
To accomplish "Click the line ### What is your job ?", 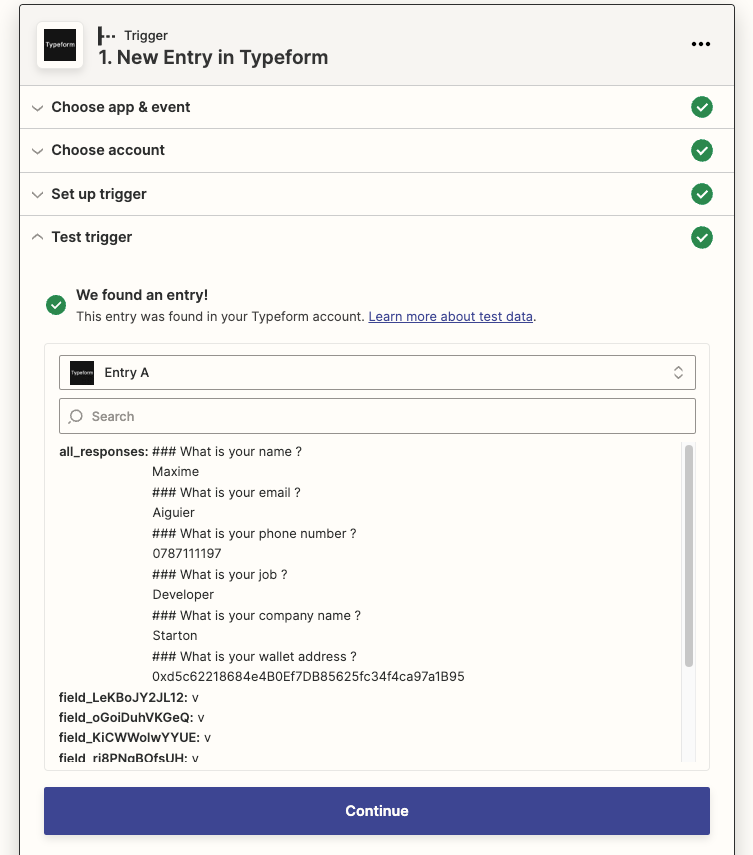I will click(x=220, y=574).
